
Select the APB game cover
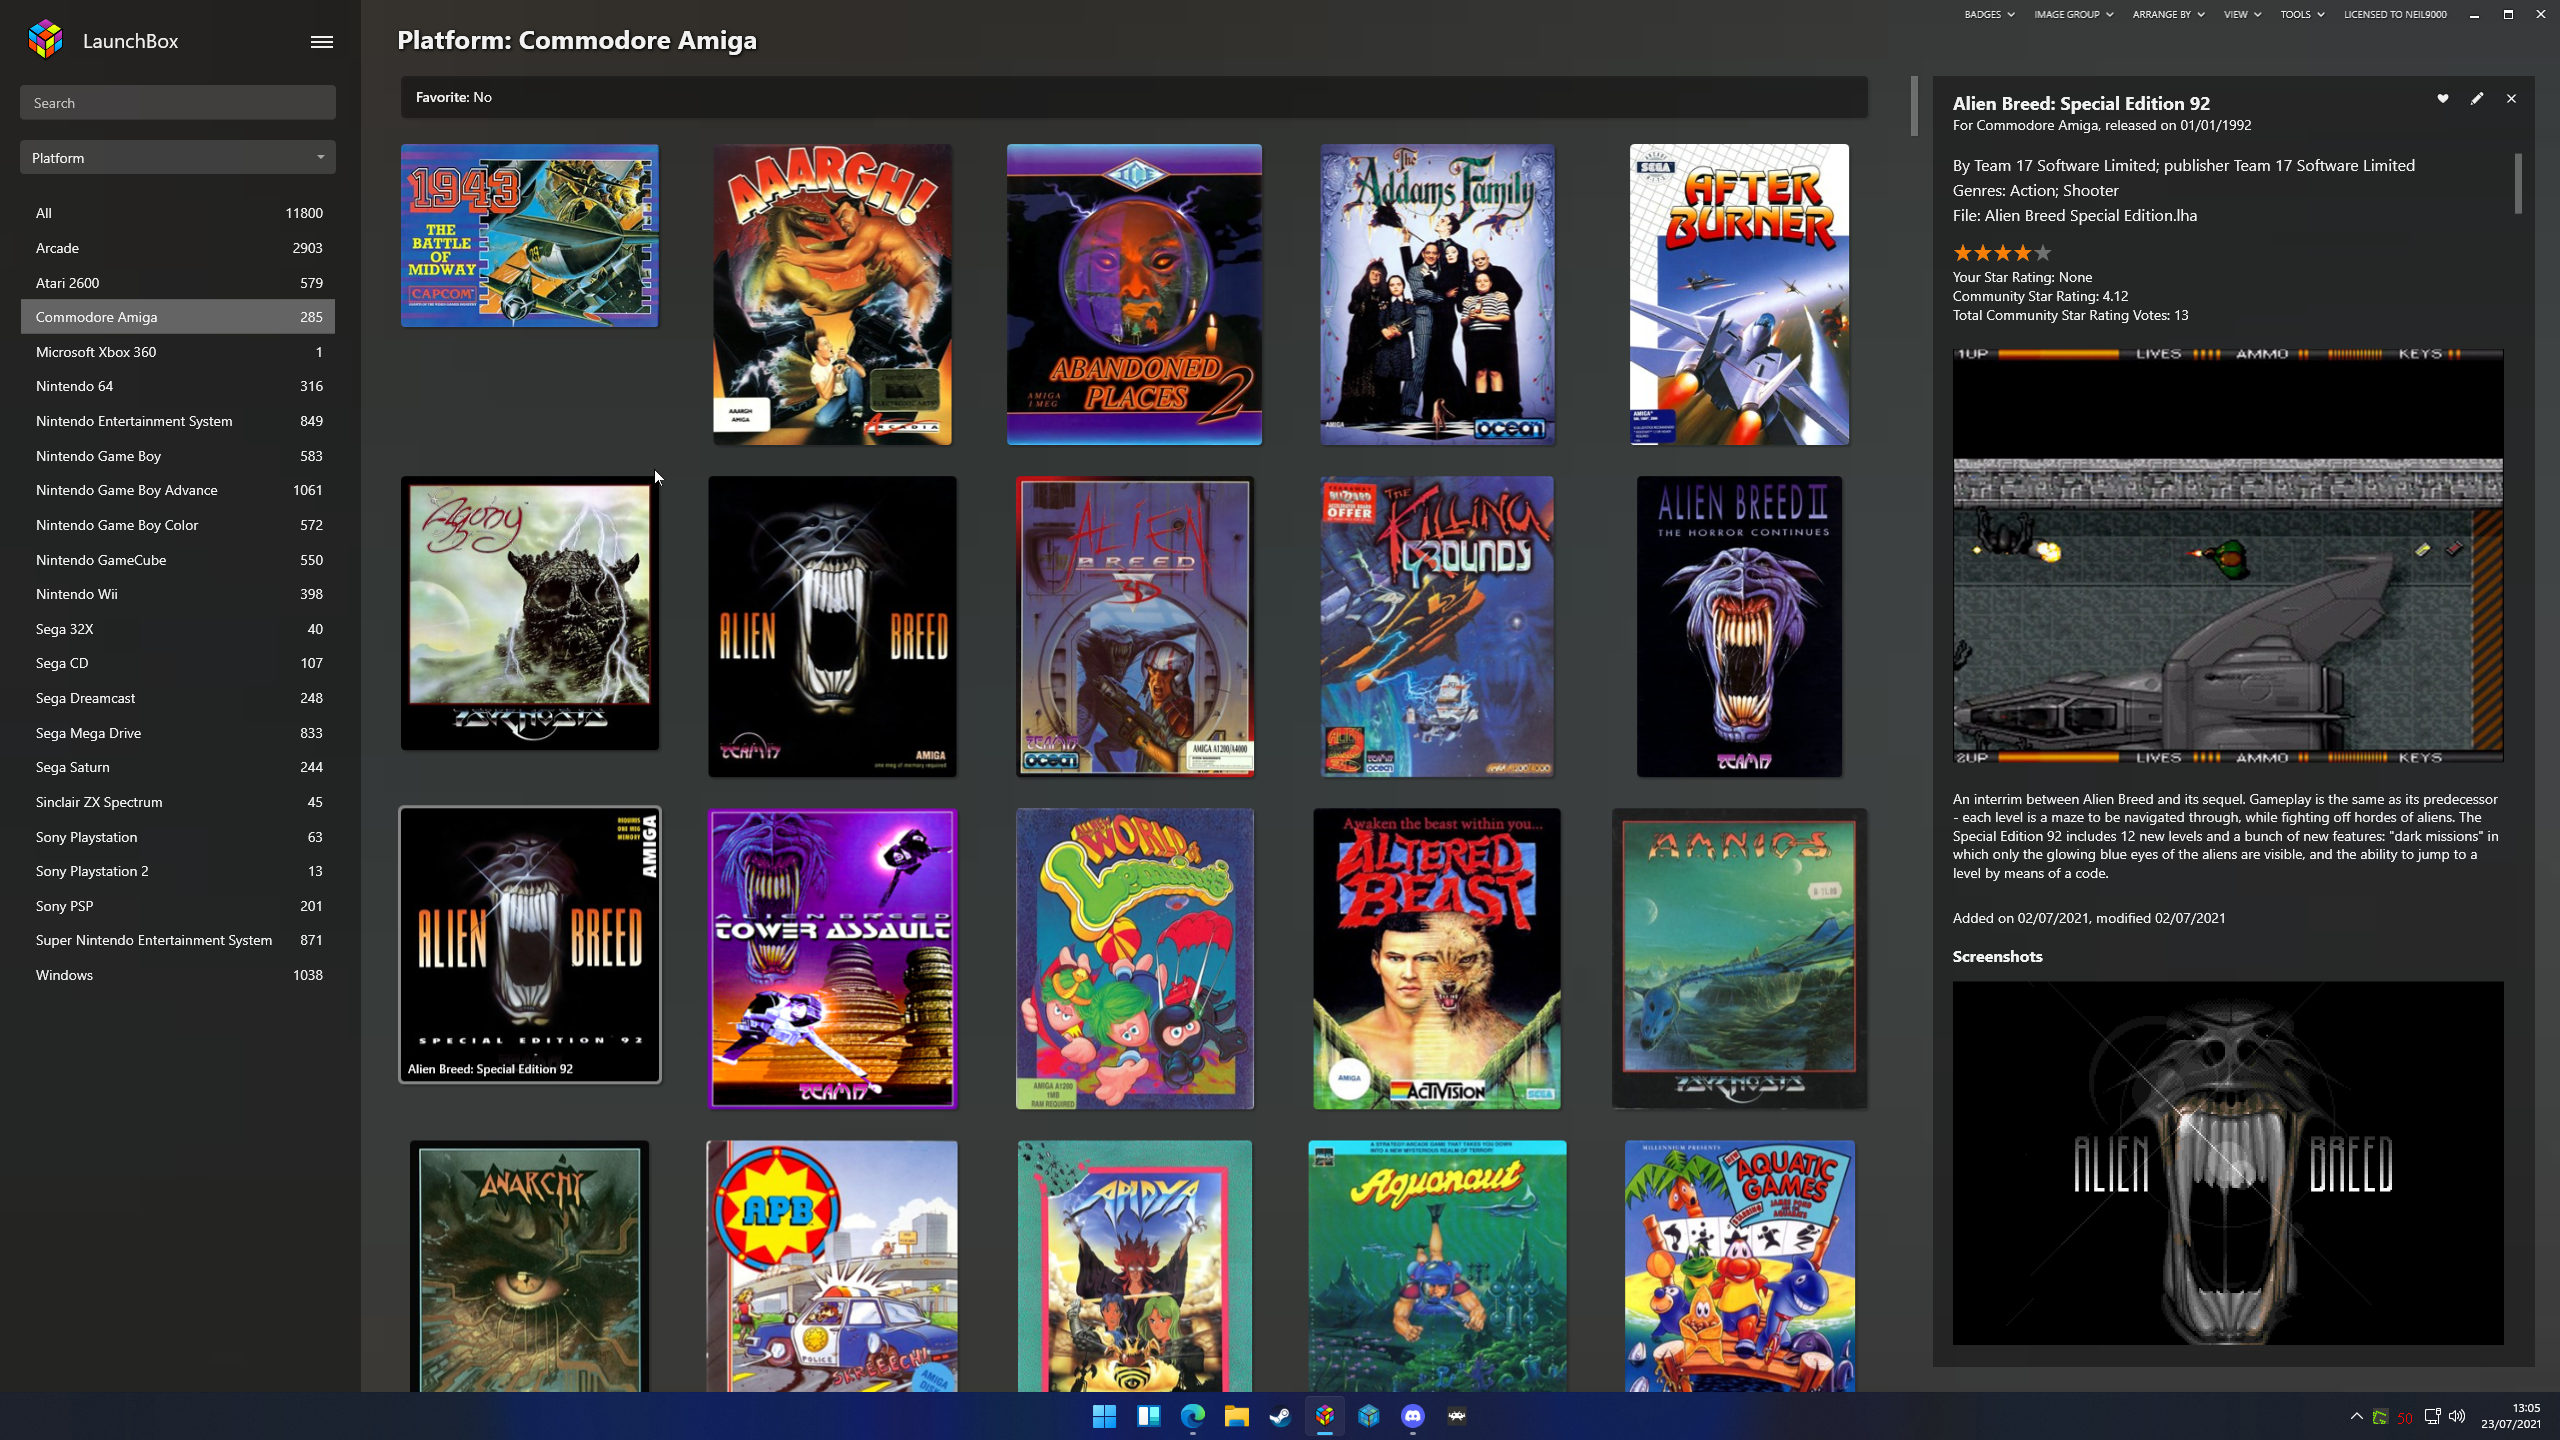[x=832, y=1266]
